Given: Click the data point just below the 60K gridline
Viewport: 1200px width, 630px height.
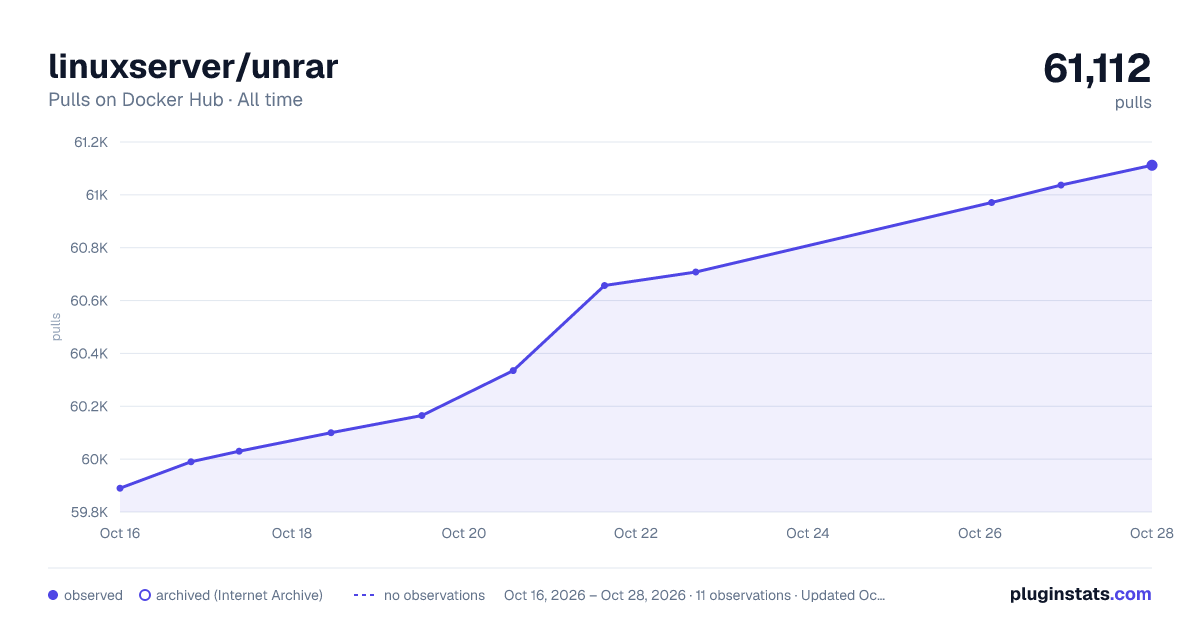Looking at the screenshot, I should (x=190, y=461).
